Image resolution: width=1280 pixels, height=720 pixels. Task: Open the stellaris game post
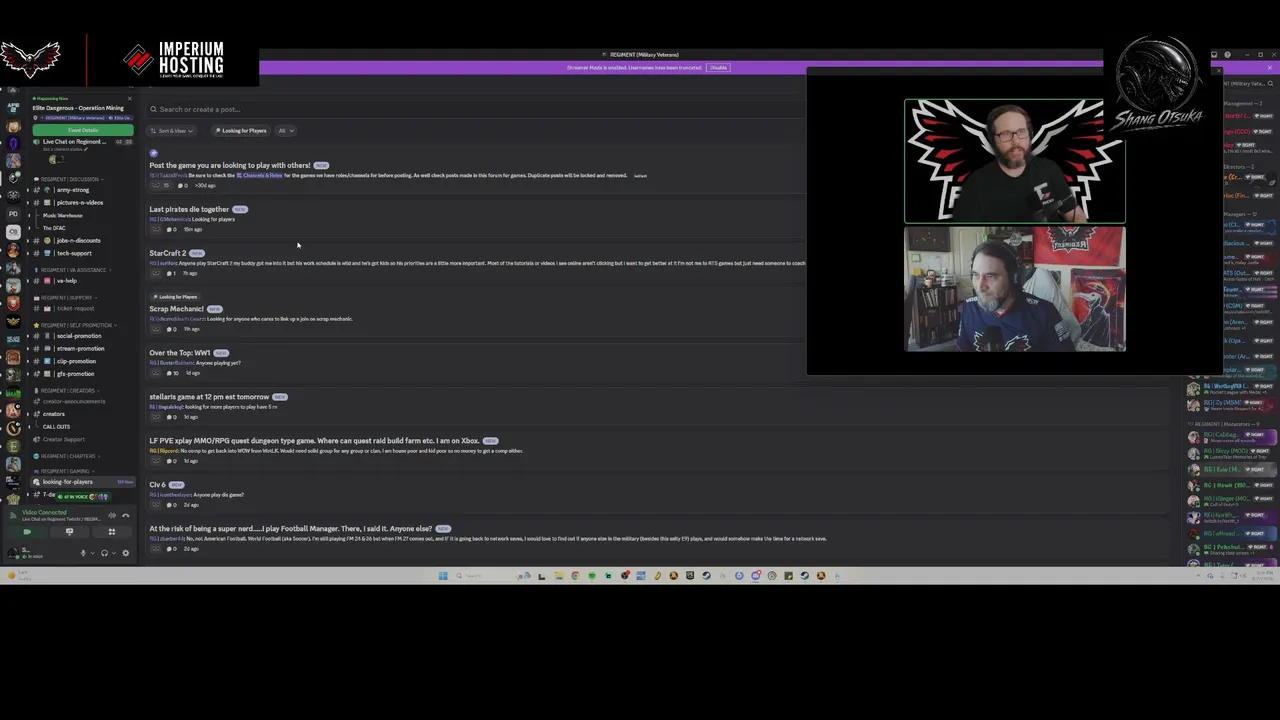tap(209, 397)
